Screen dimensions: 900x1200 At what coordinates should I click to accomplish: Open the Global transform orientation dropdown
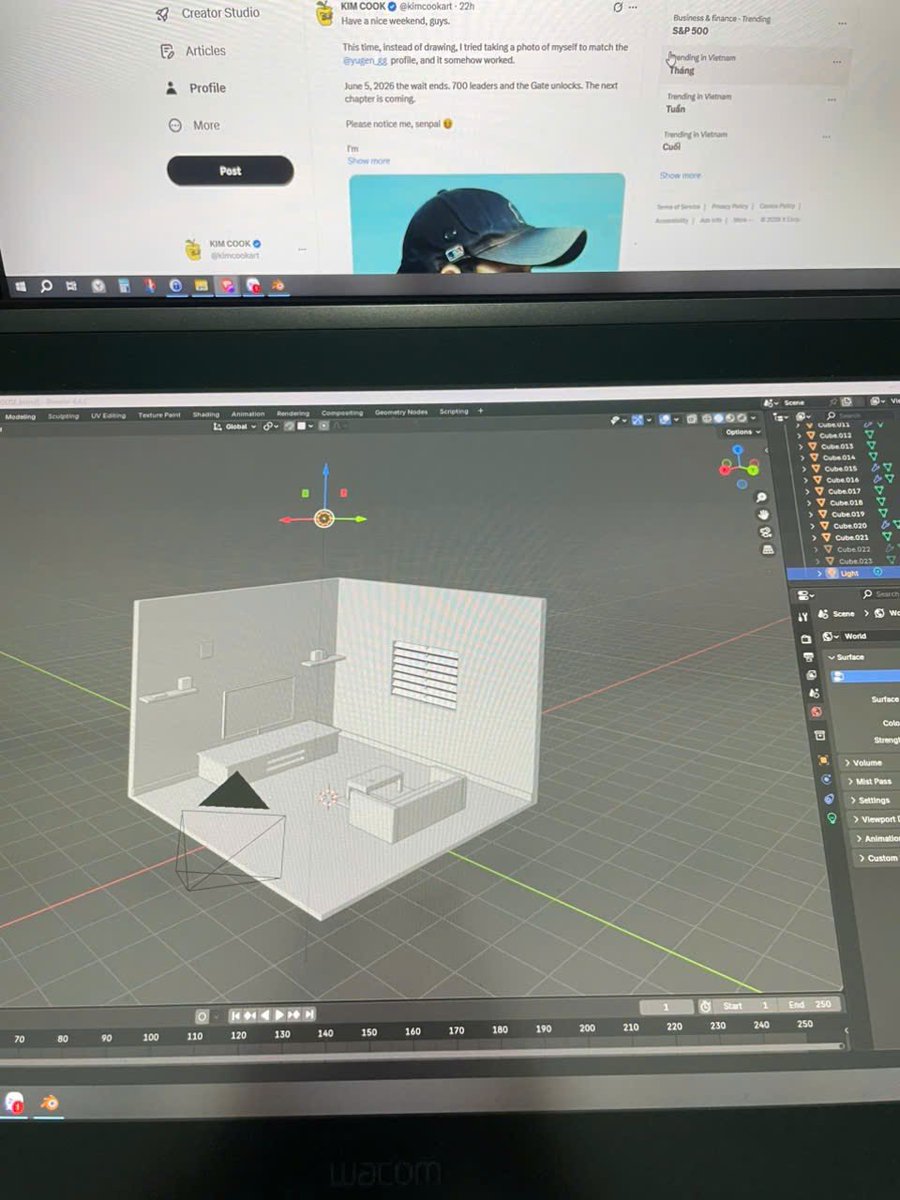235,426
